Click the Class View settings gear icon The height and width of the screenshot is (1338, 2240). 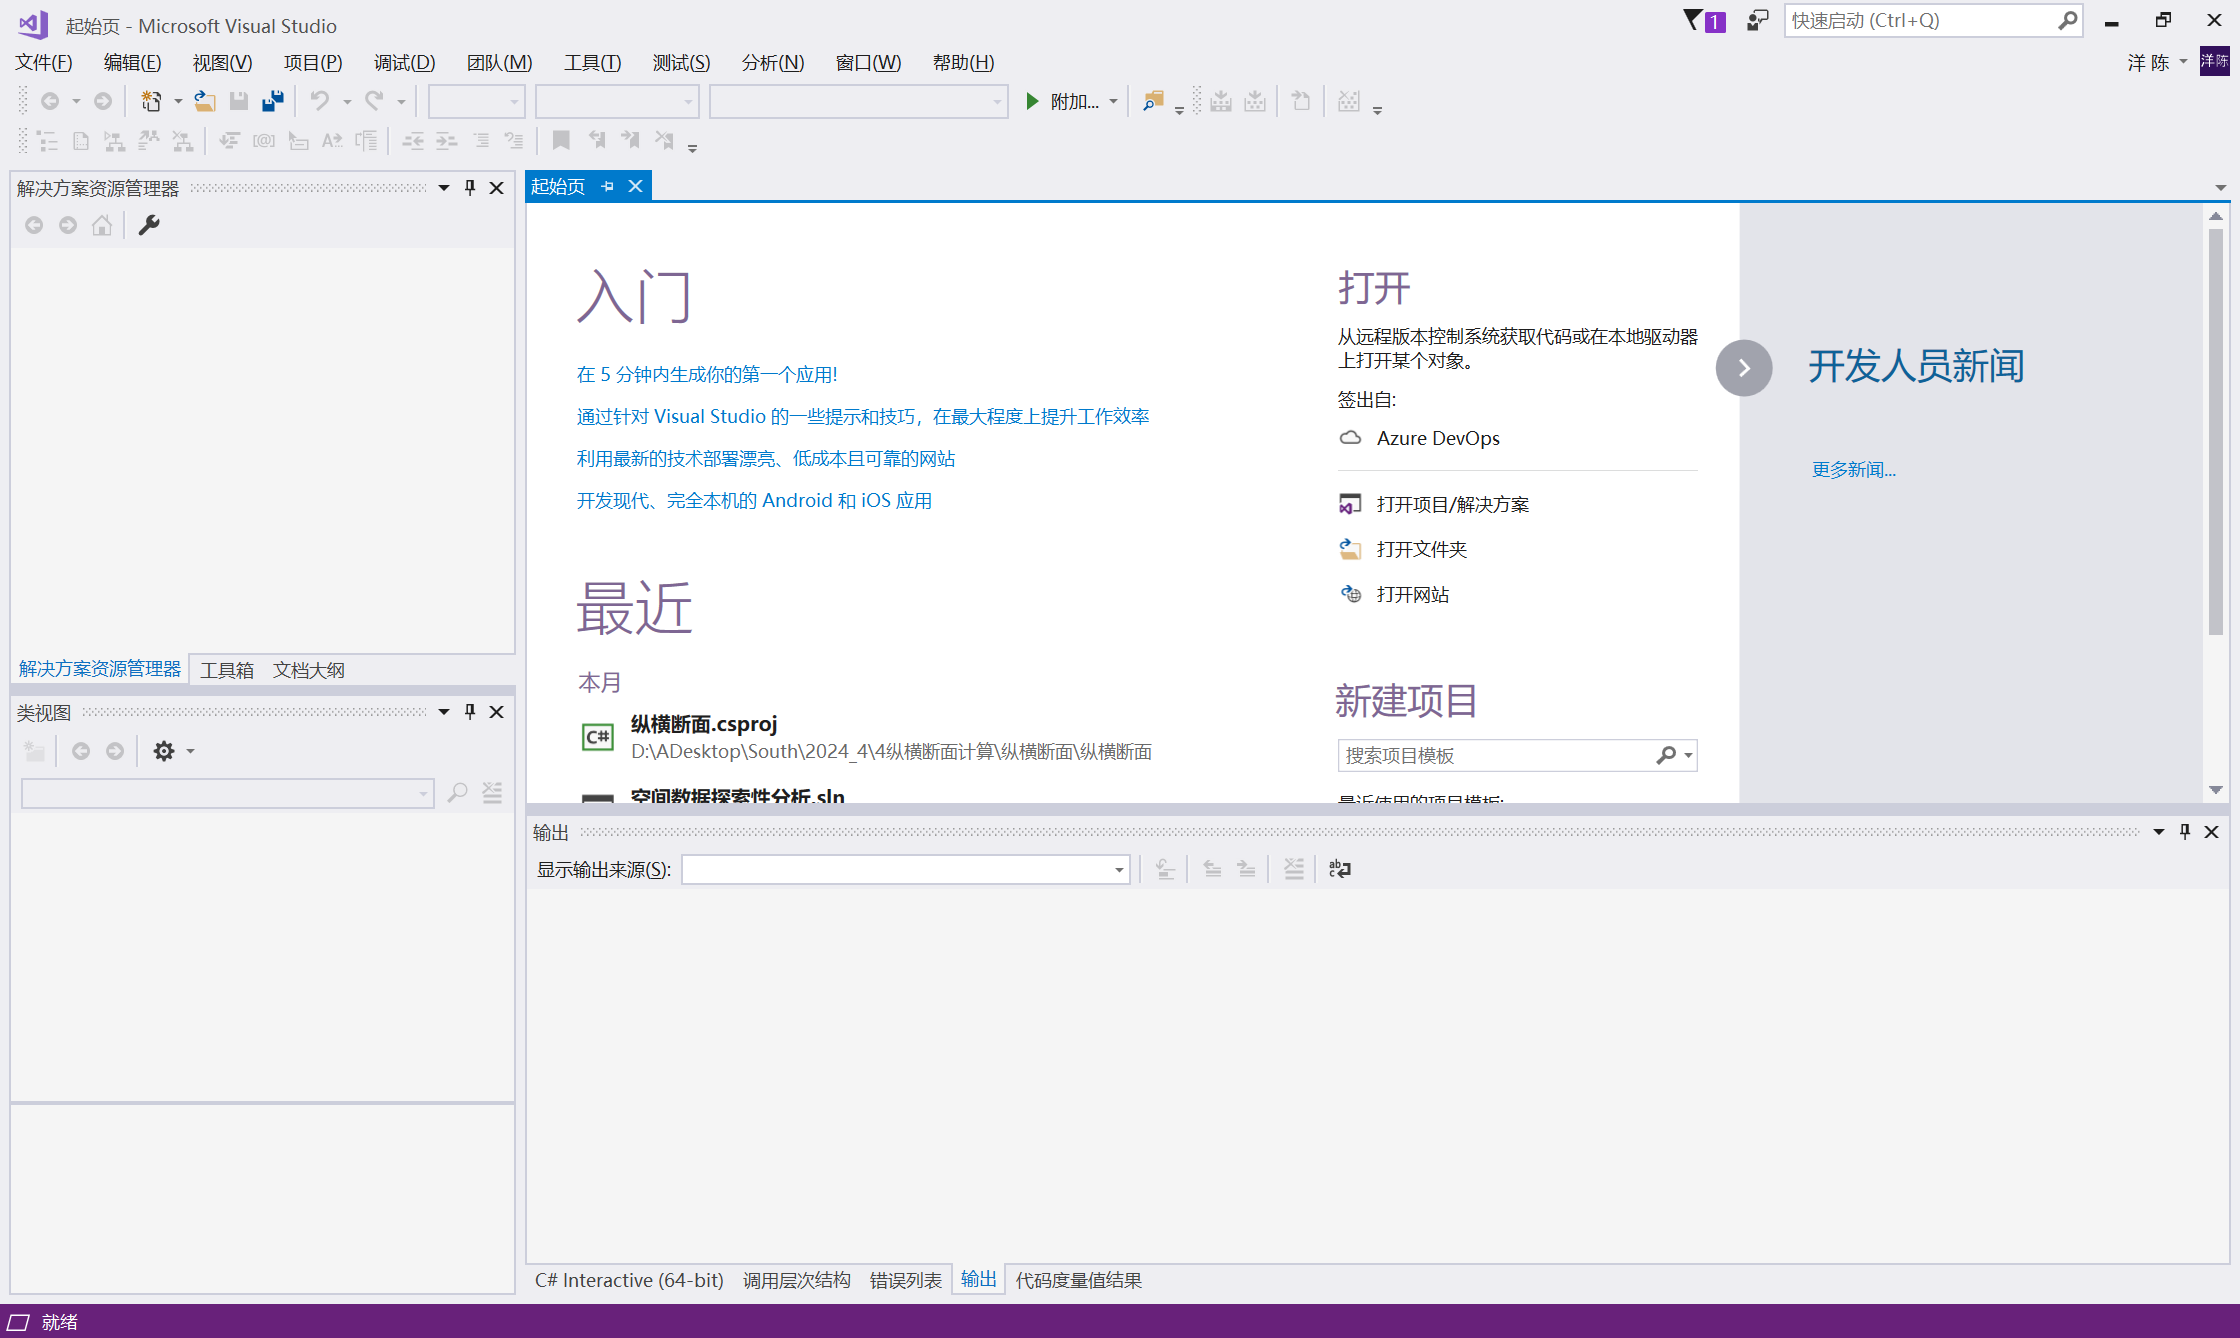tap(163, 751)
